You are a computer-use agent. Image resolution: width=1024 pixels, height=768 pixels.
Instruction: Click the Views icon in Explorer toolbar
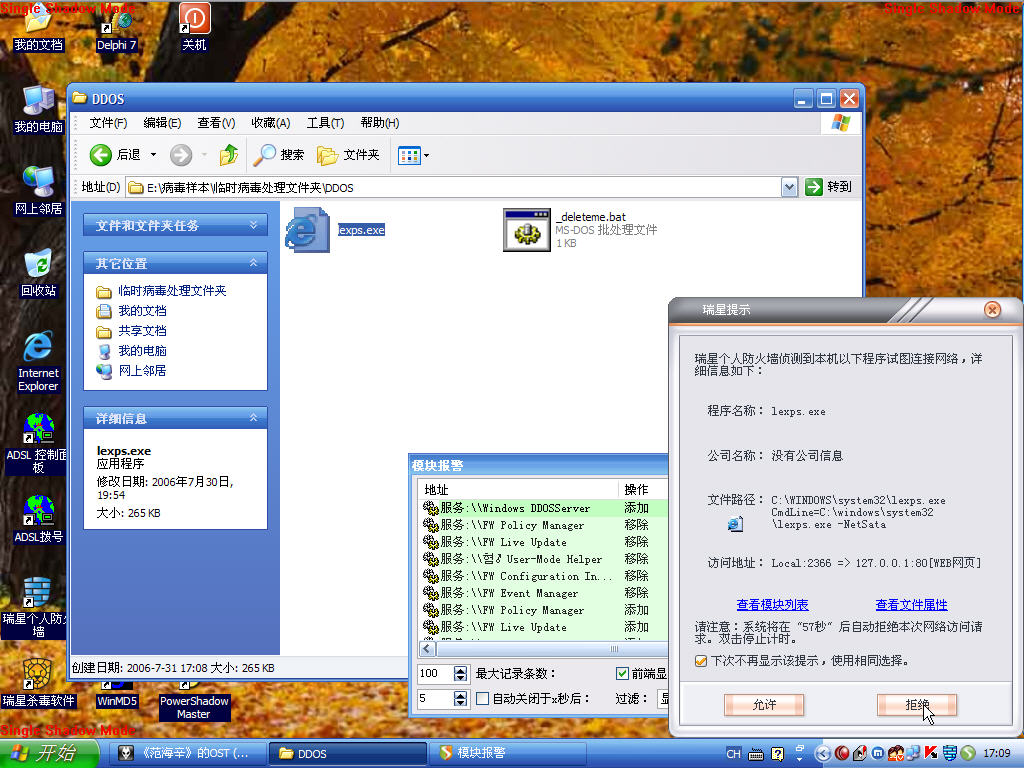click(409, 155)
